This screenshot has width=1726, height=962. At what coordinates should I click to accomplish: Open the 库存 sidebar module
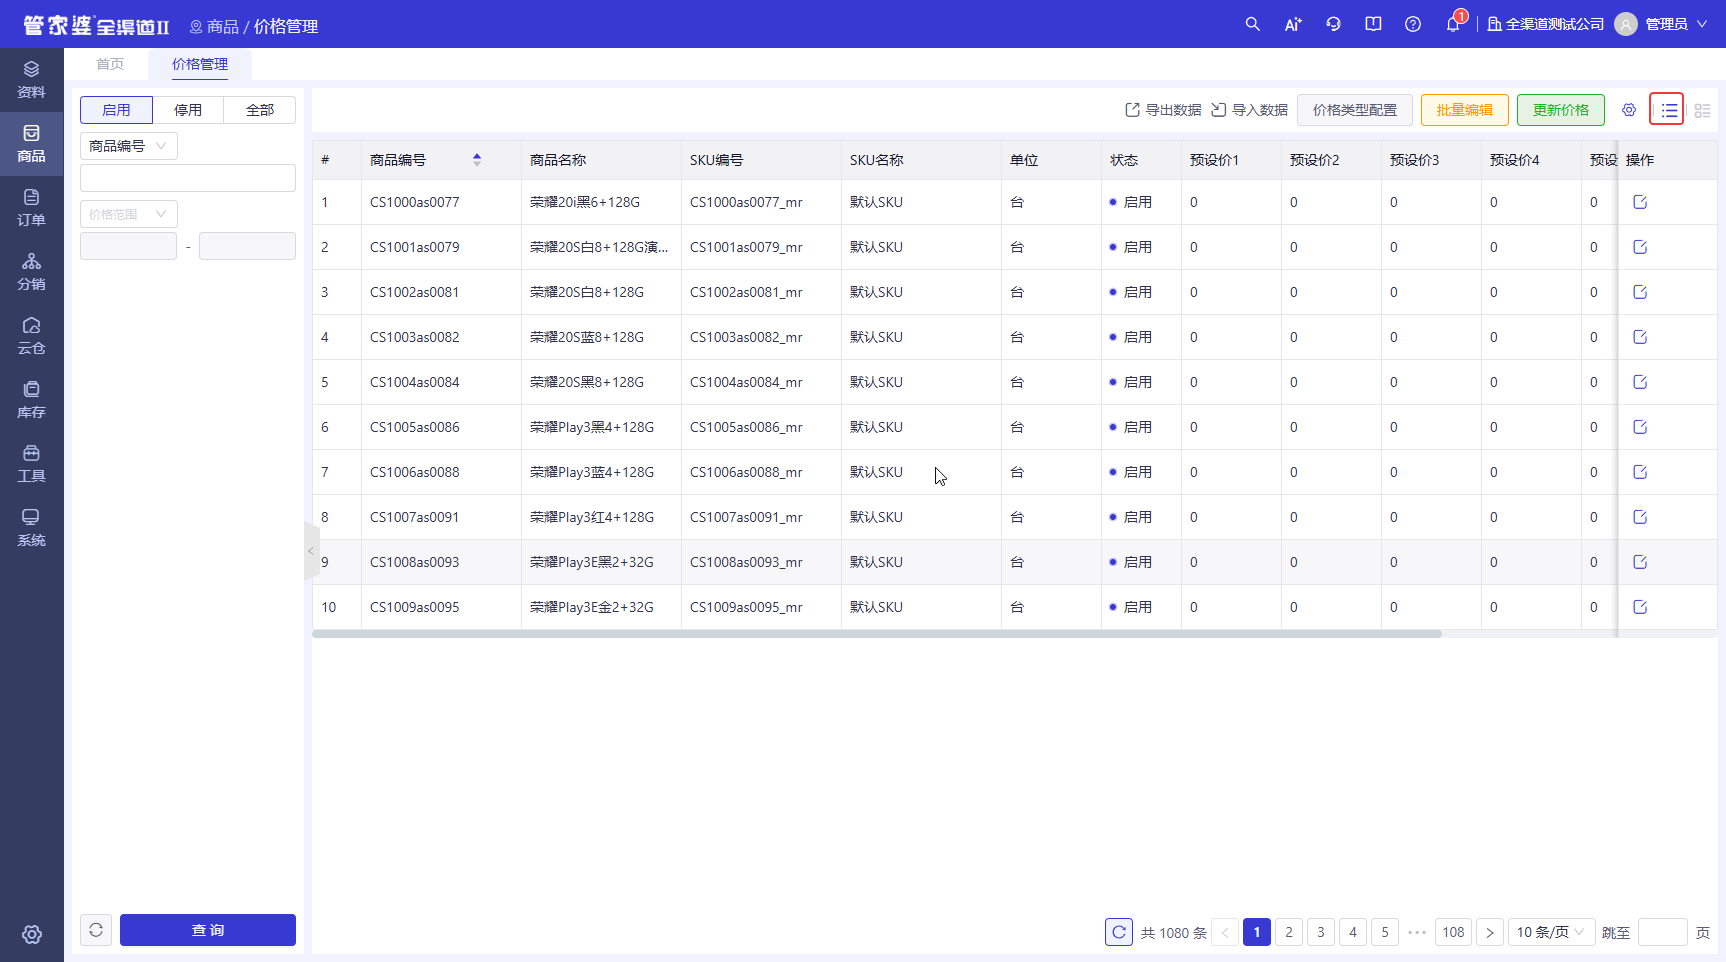[x=31, y=400]
